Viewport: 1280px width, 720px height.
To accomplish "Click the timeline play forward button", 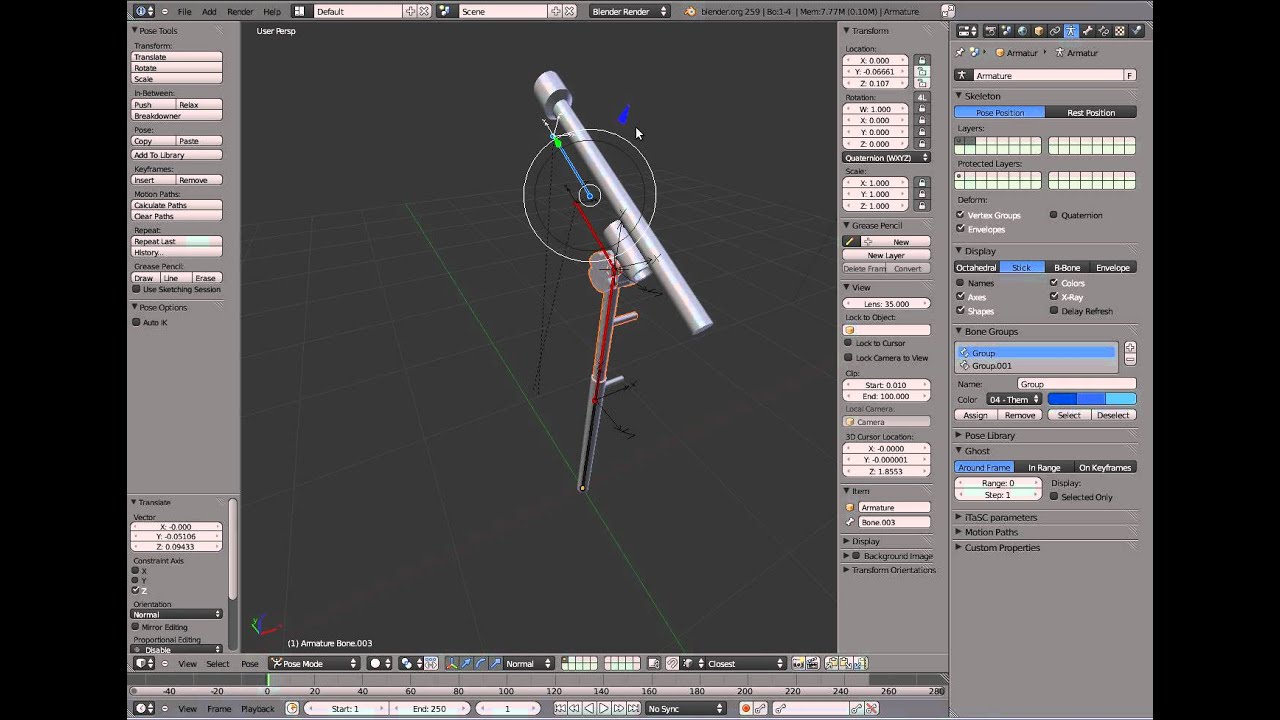I will (x=604, y=709).
